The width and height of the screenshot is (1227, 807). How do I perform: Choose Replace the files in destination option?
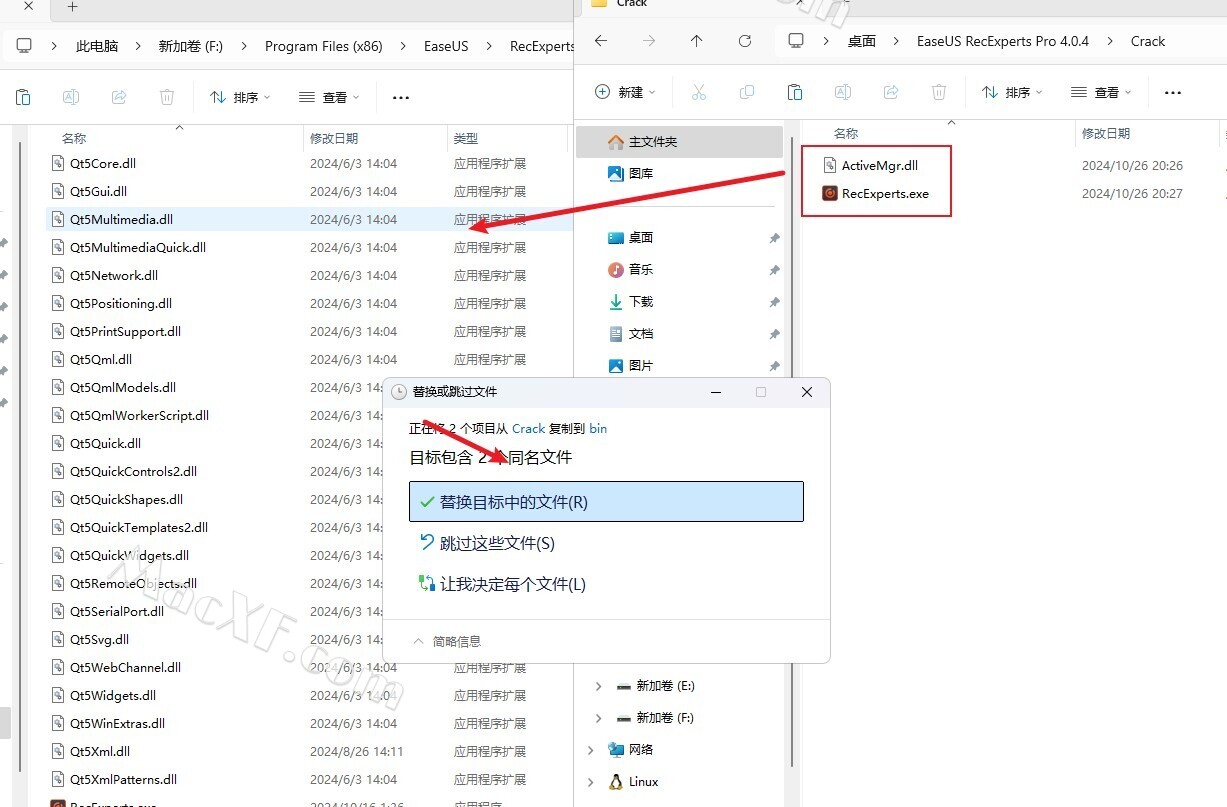tap(606, 502)
